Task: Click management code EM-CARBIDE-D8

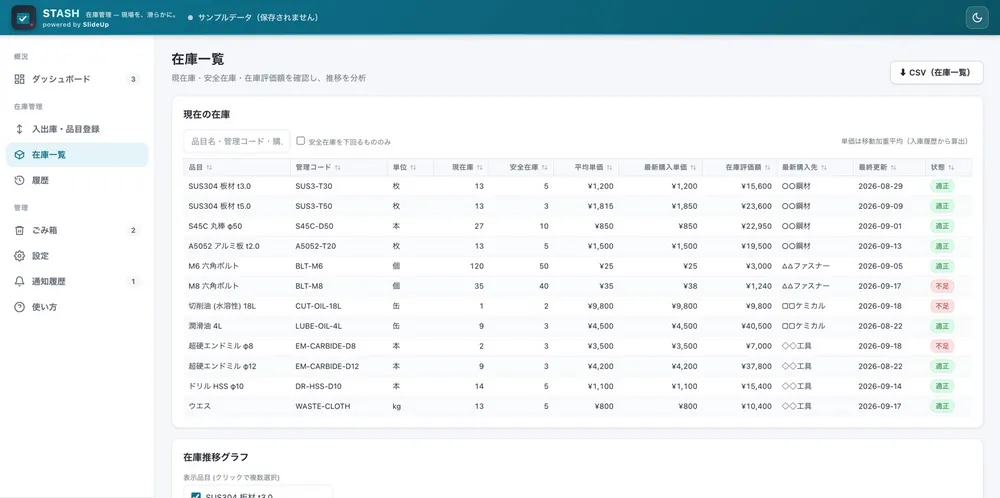Action: 325,346
